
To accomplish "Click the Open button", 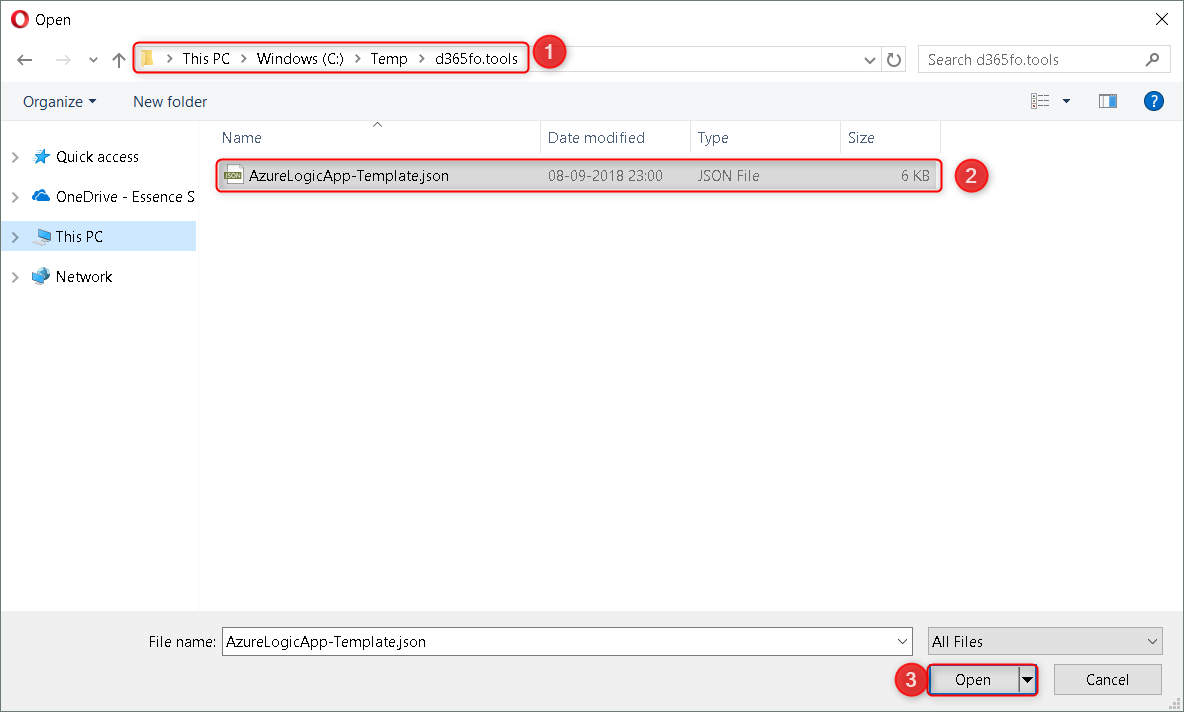I will click(x=972, y=680).
